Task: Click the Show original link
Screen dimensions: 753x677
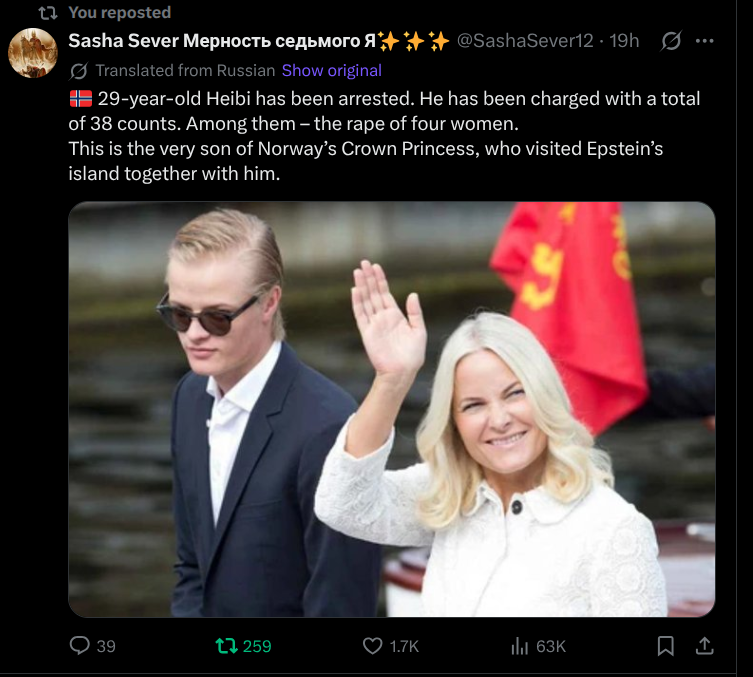Action: click(x=331, y=71)
